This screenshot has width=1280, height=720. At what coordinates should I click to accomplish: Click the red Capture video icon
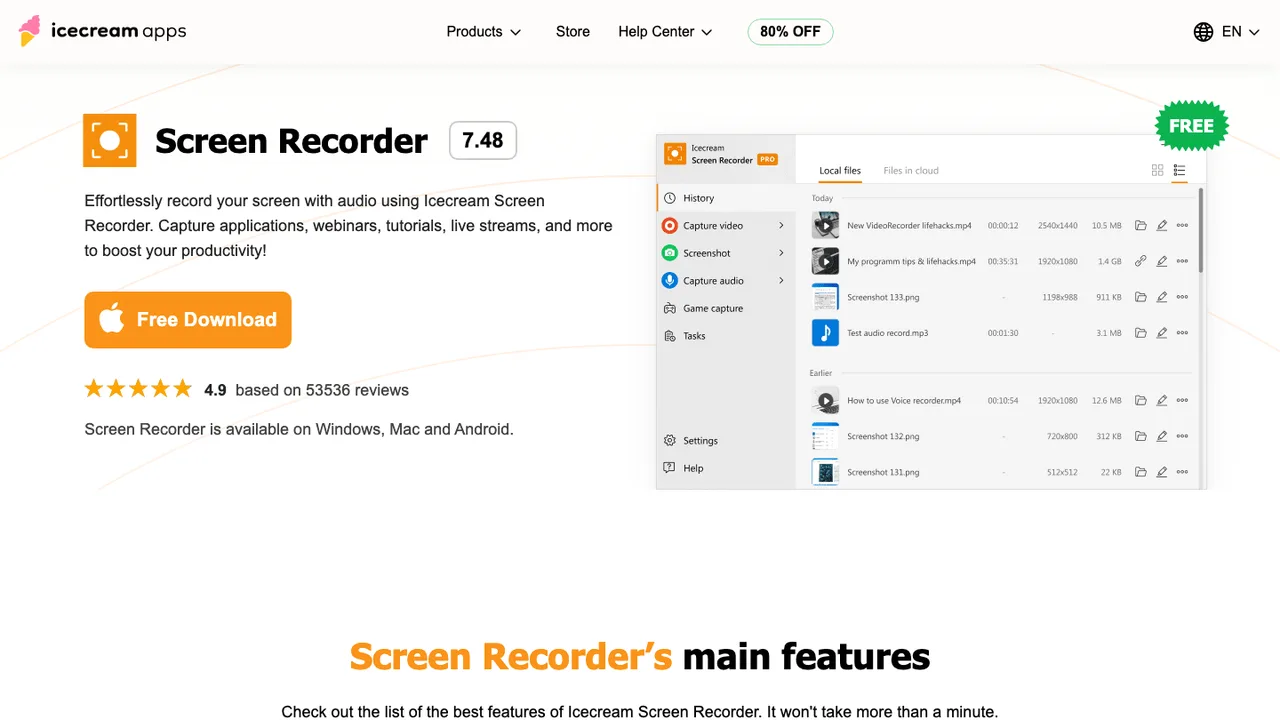(x=670, y=226)
